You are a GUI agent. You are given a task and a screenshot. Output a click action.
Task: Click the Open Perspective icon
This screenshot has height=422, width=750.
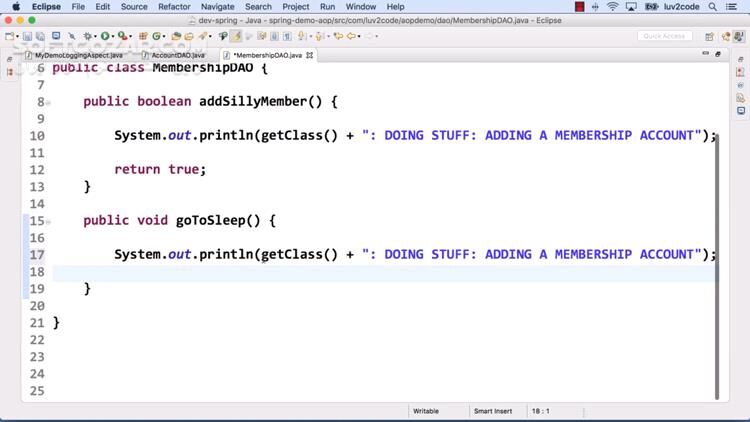[707, 37]
